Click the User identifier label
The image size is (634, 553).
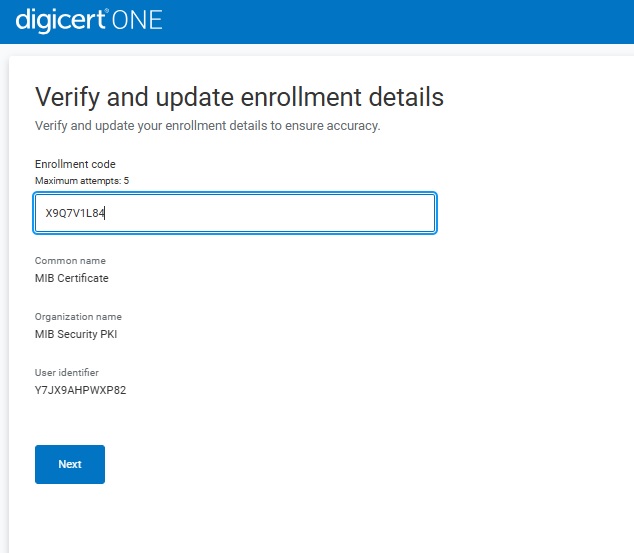point(67,373)
